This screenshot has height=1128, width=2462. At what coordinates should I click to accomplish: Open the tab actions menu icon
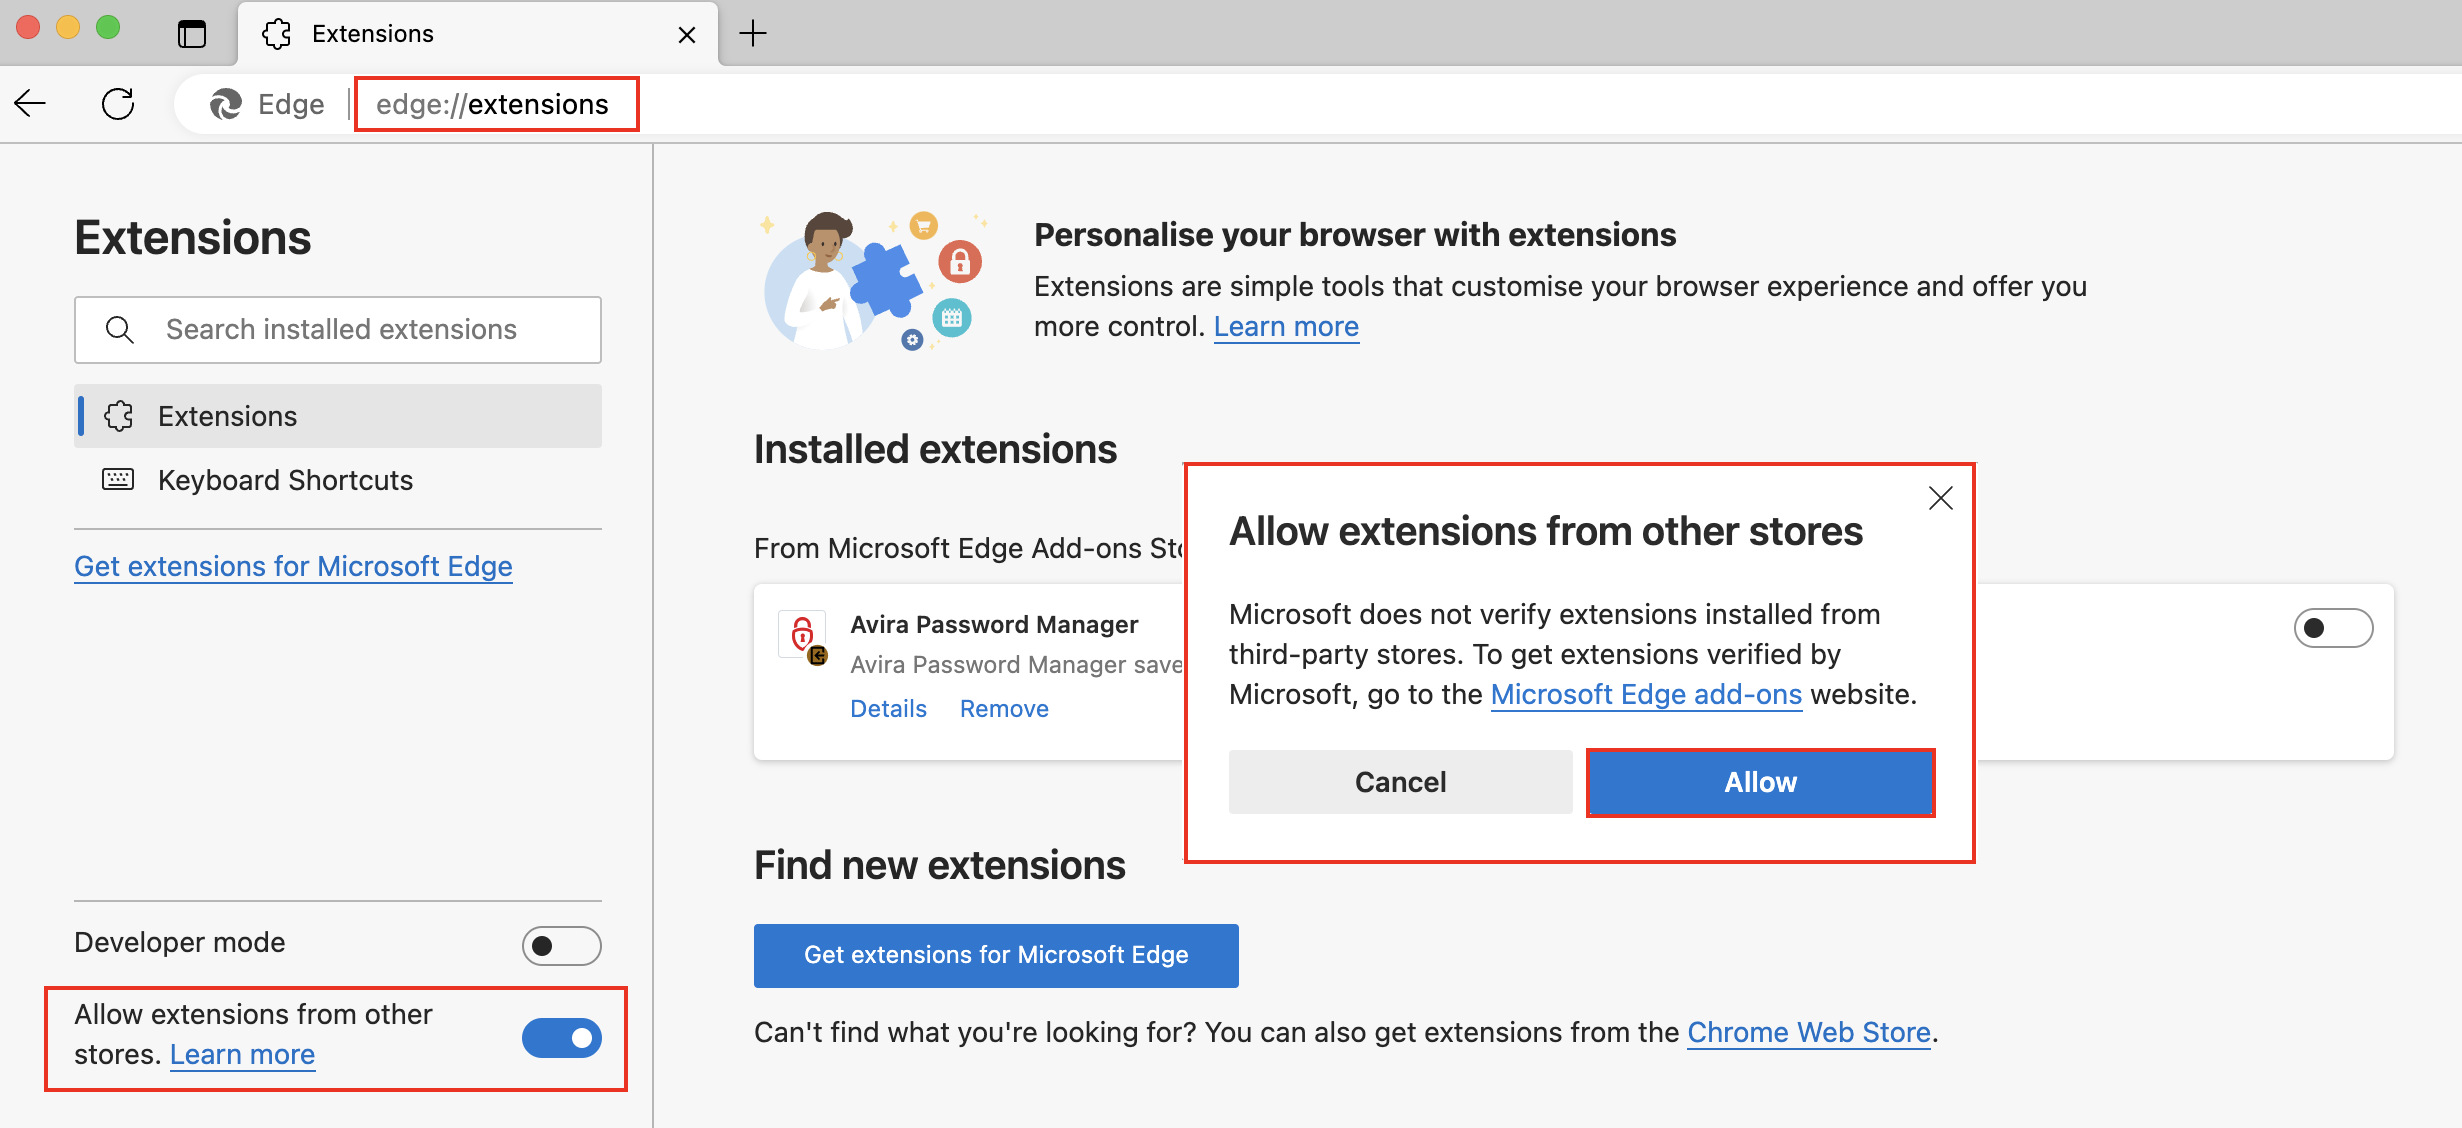(x=192, y=34)
